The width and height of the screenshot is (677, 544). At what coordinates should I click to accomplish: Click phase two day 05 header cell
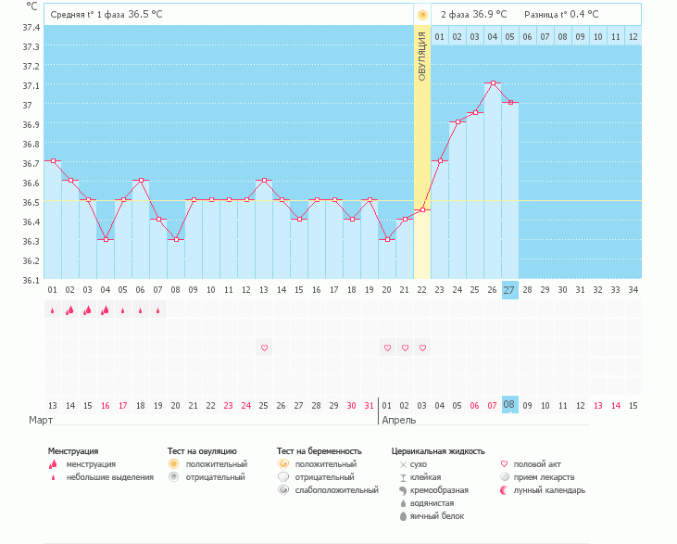[x=510, y=37]
